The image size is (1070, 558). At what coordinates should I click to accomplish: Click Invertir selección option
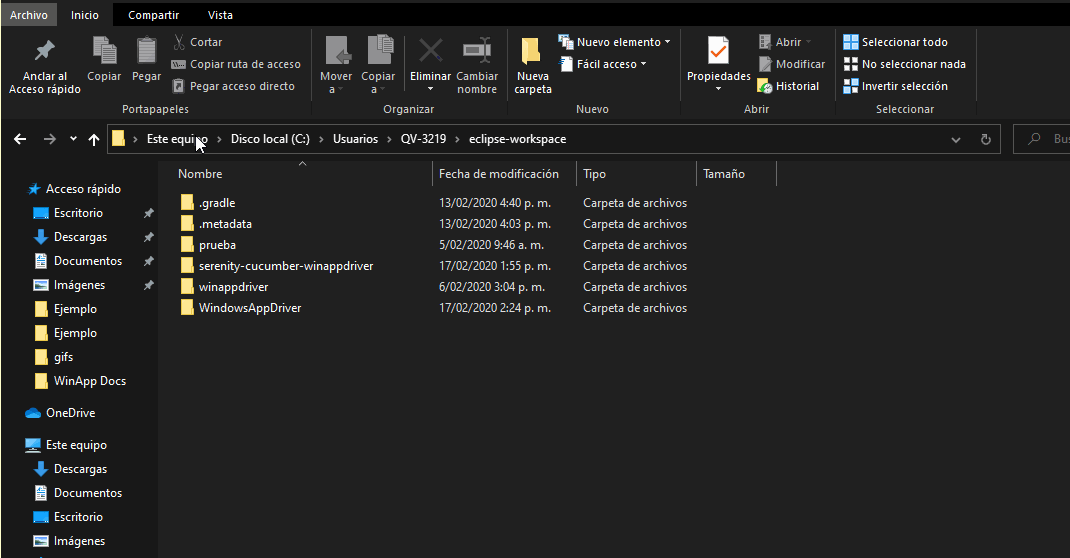[895, 86]
